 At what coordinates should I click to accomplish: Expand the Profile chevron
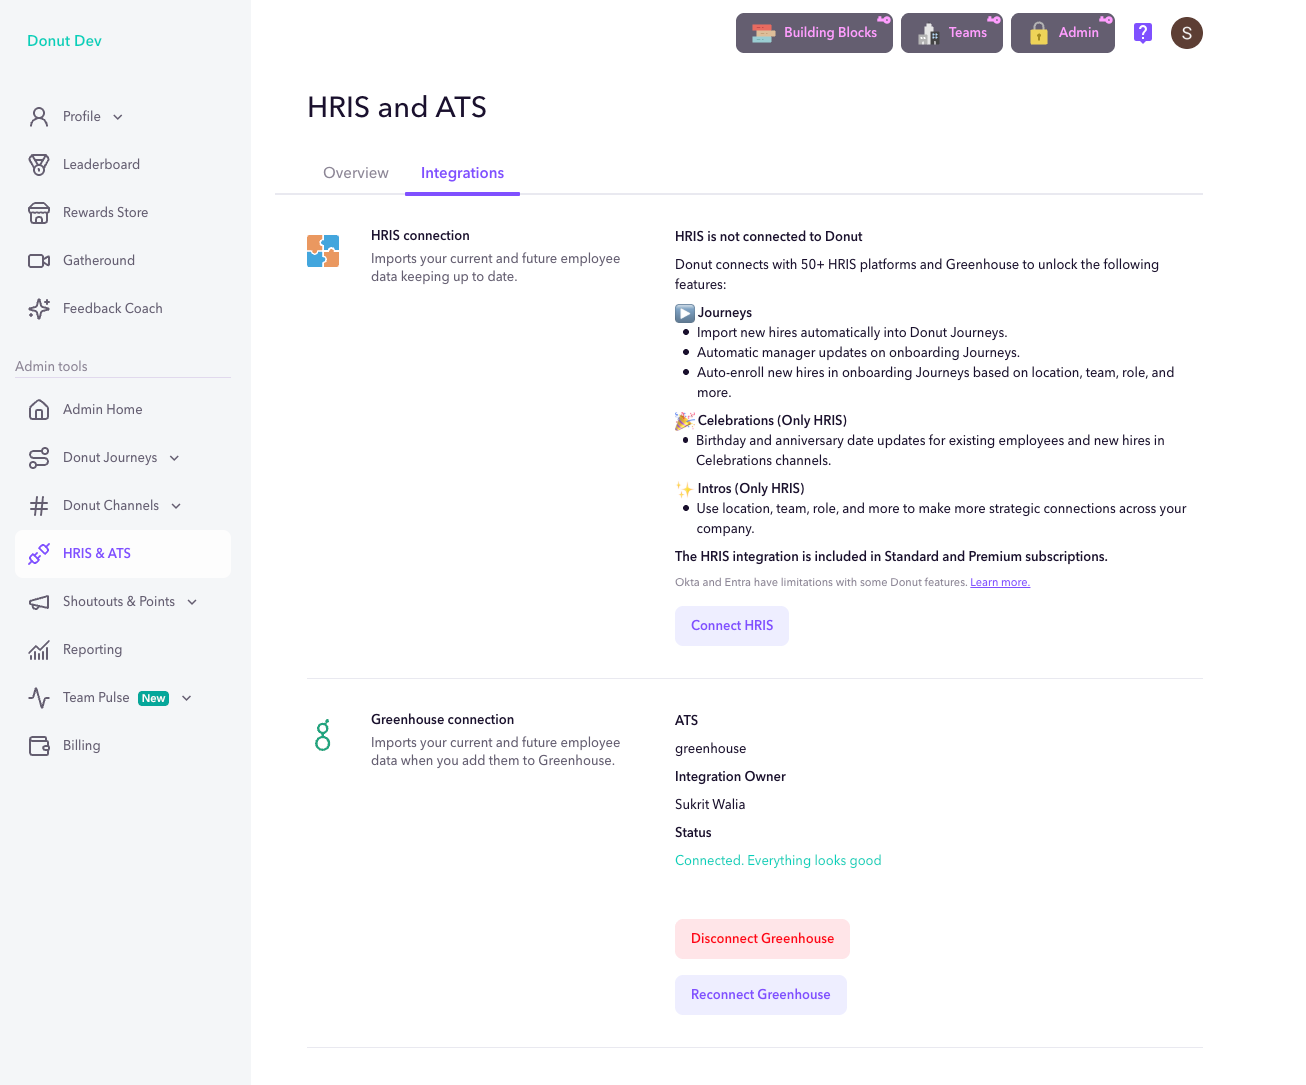tap(118, 117)
